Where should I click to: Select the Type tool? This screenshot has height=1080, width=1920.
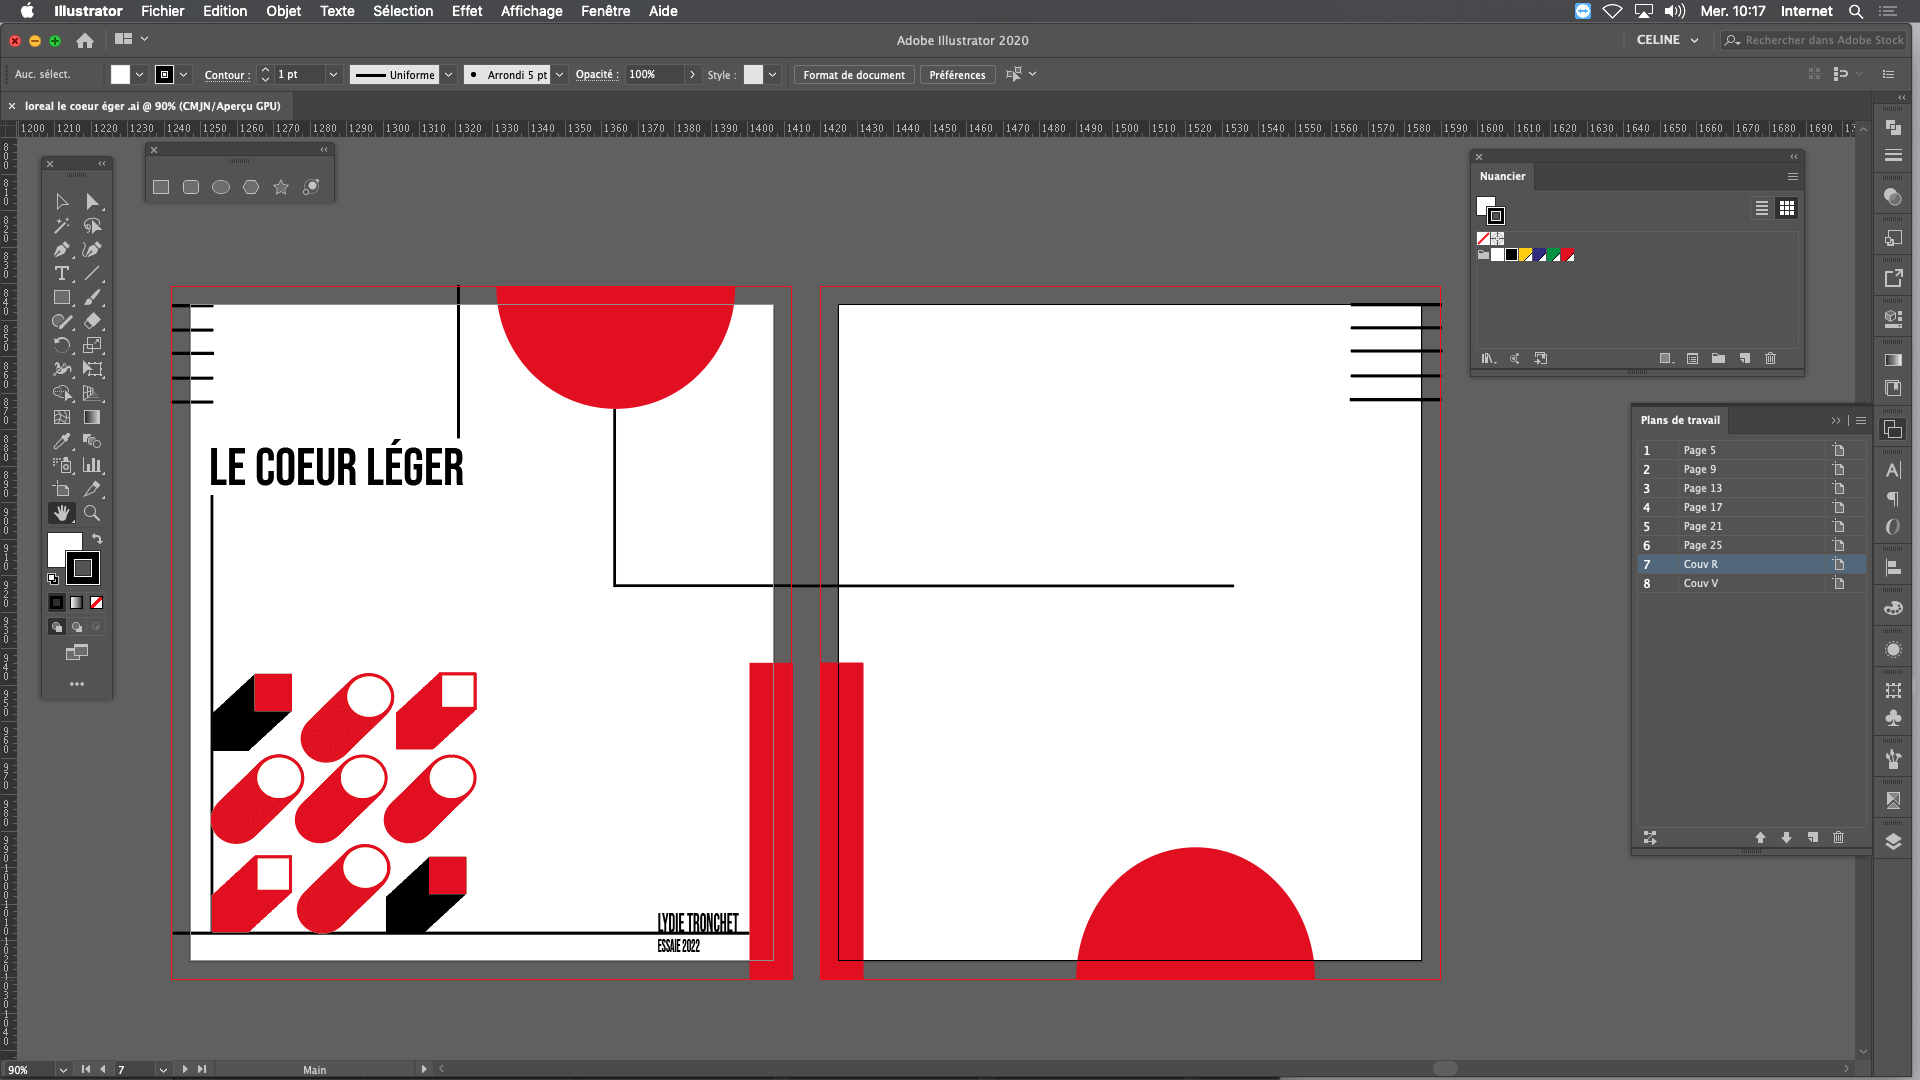62,274
